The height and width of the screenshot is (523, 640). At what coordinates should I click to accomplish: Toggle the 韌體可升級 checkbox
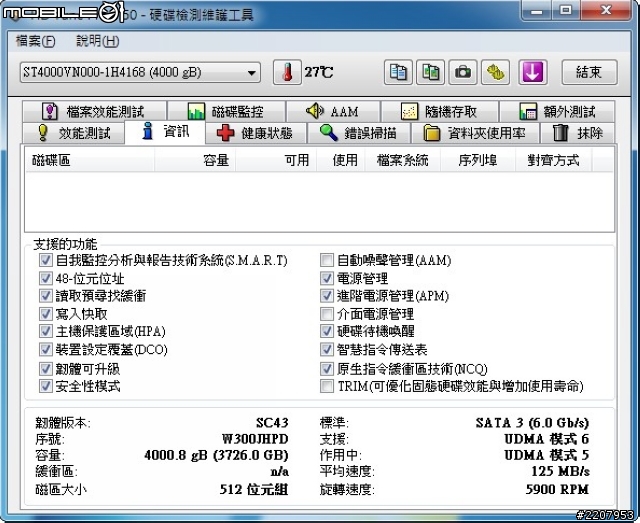coord(45,369)
